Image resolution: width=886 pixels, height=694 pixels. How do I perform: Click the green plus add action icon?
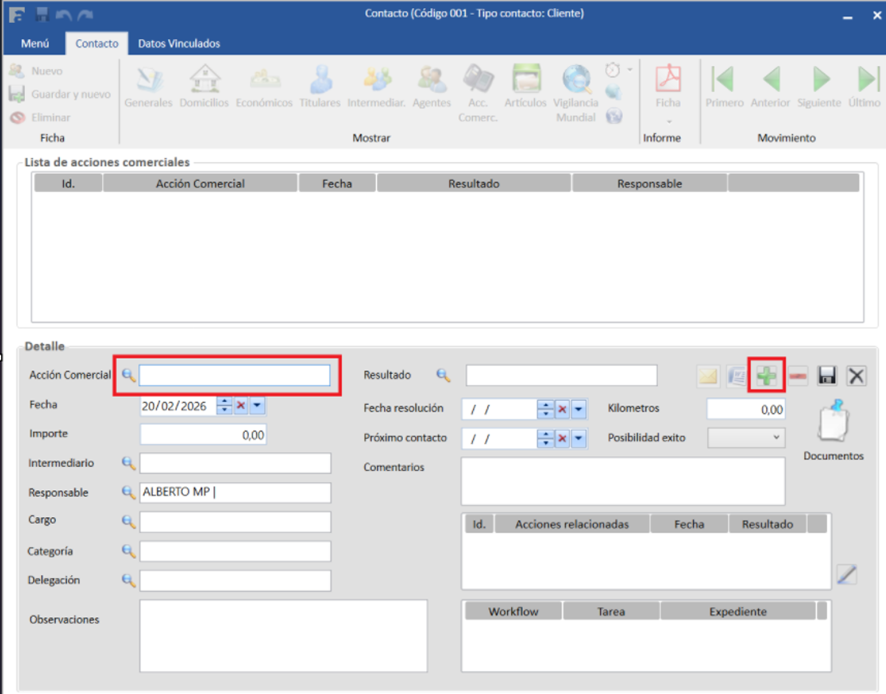[767, 376]
